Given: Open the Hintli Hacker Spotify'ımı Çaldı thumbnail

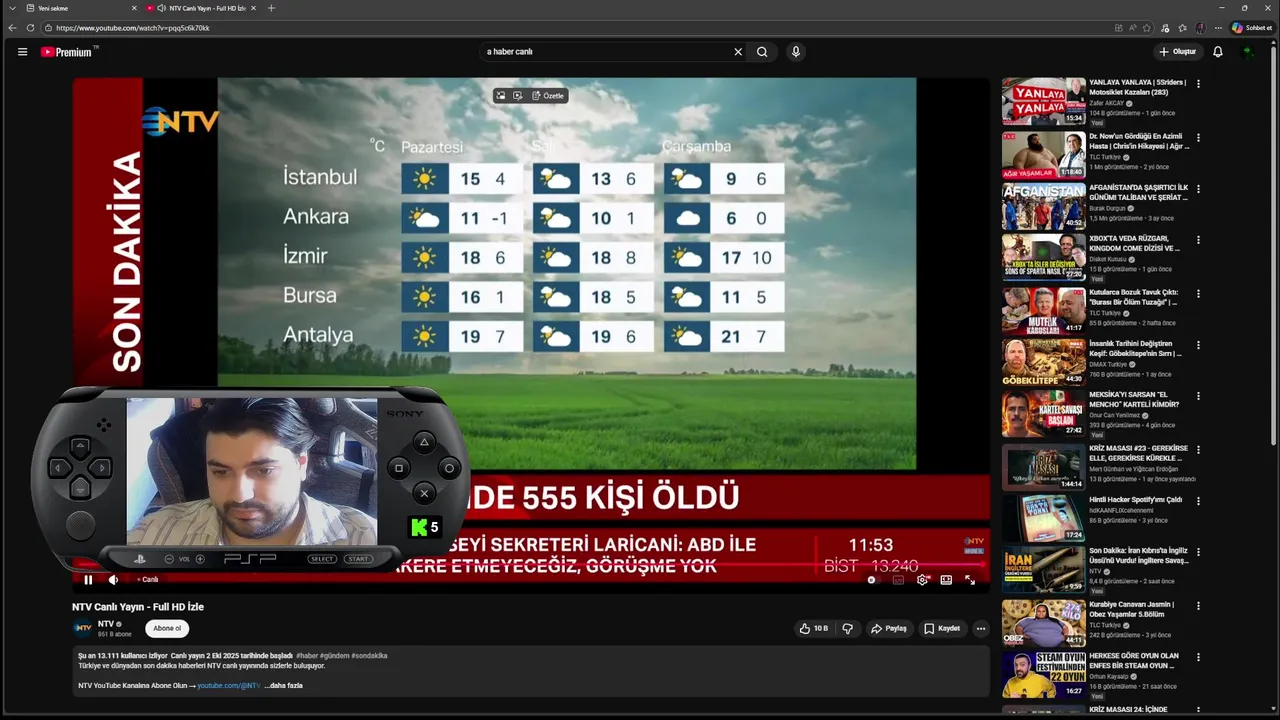Looking at the screenshot, I should pyautogui.click(x=1043, y=519).
